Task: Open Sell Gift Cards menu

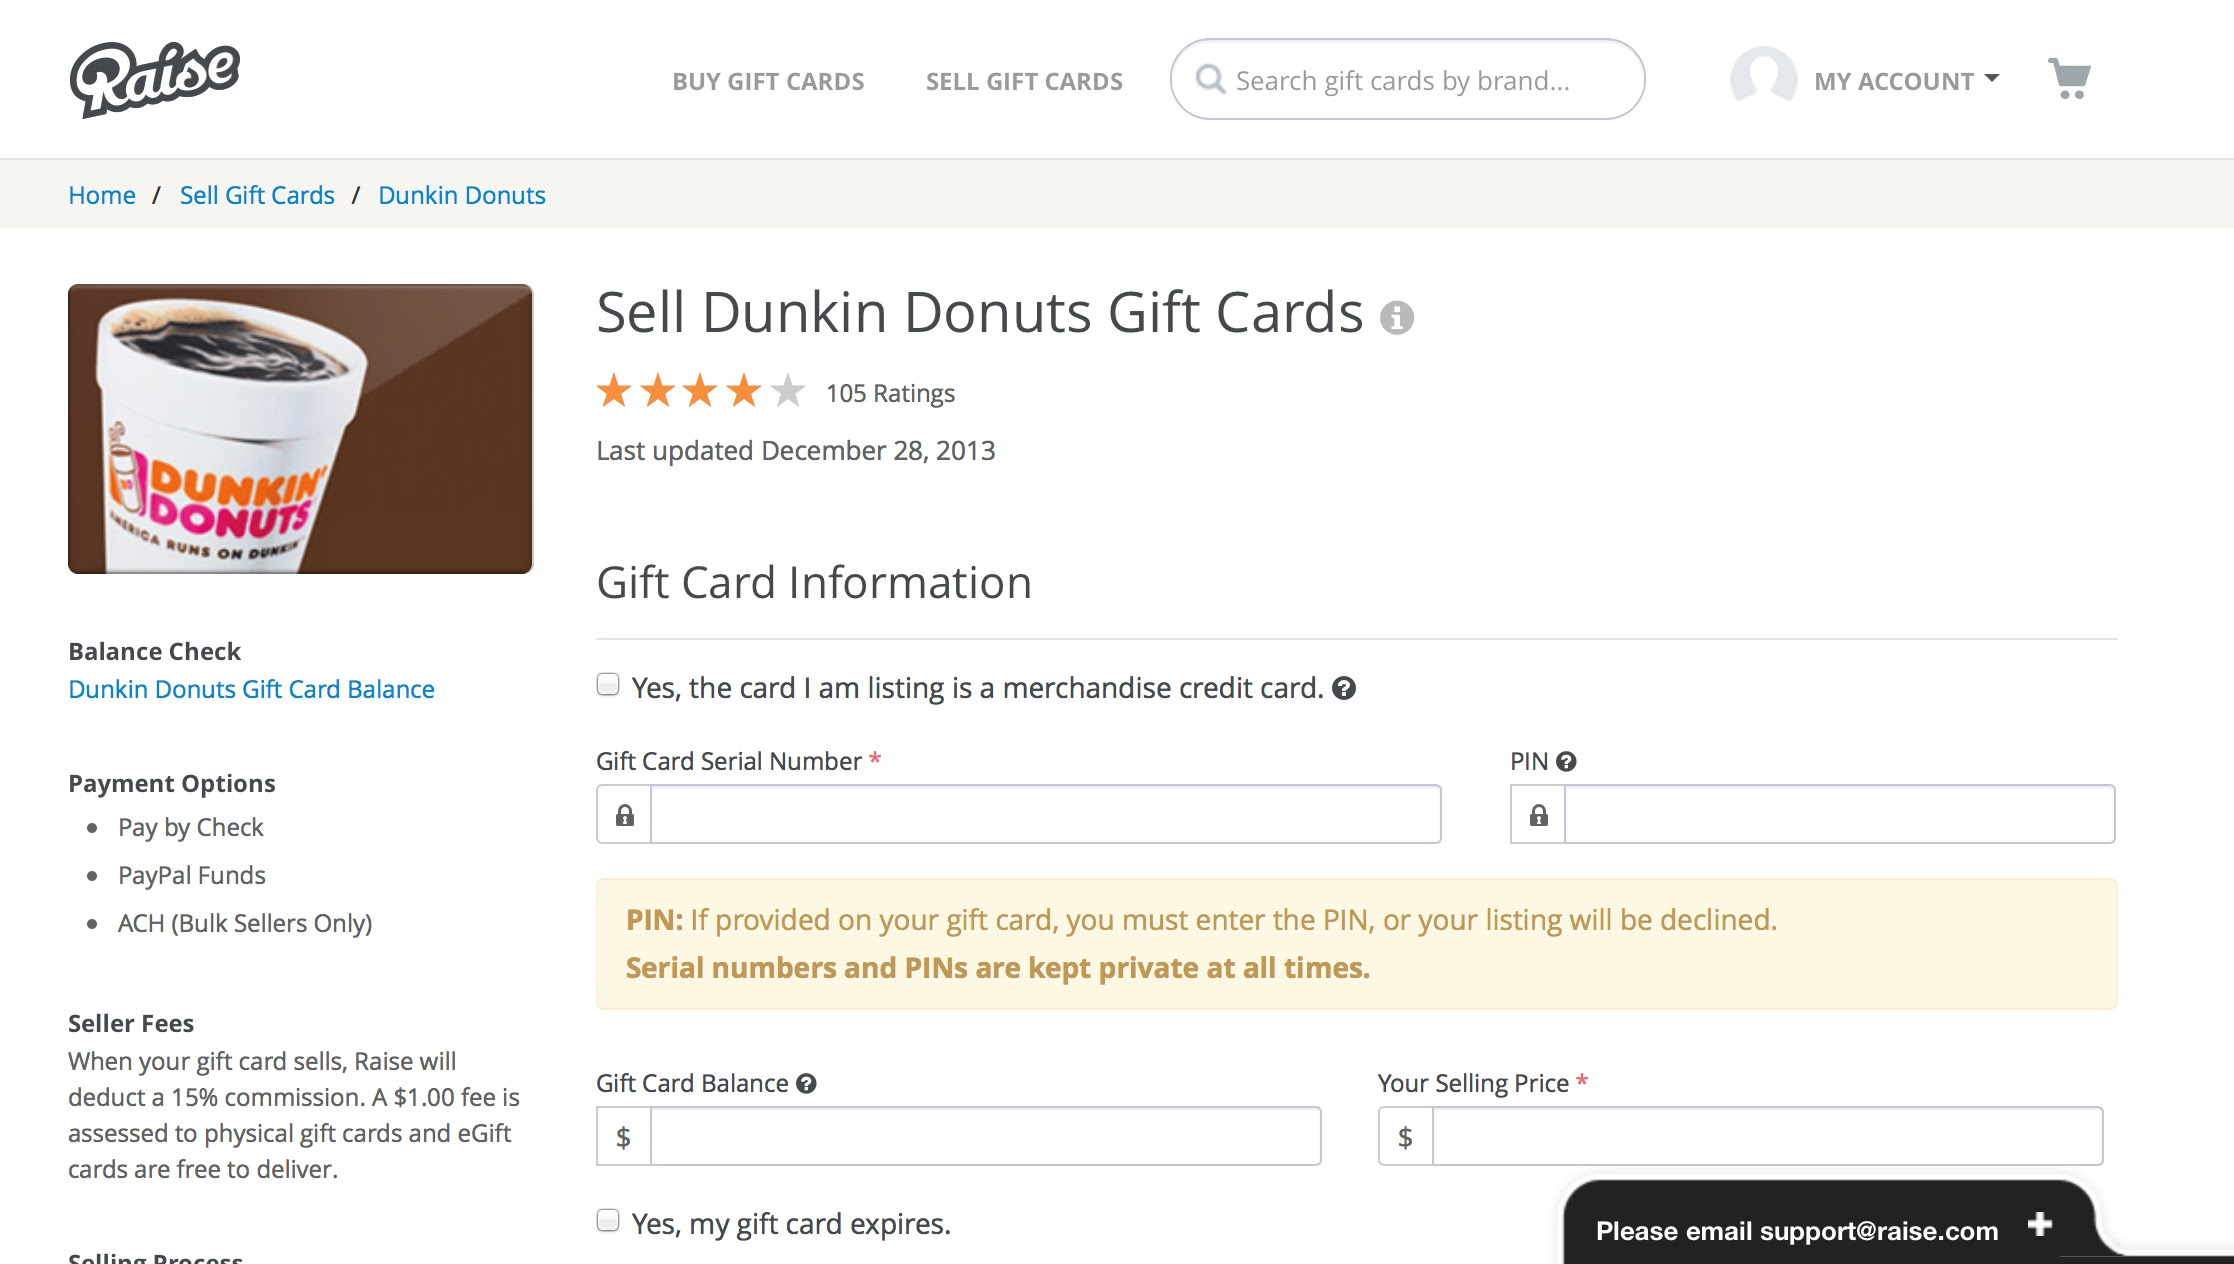Action: coord(1024,81)
